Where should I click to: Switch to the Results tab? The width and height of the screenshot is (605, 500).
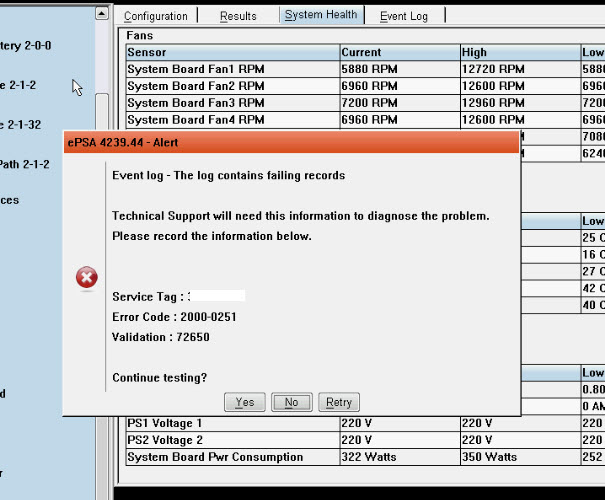[238, 16]
